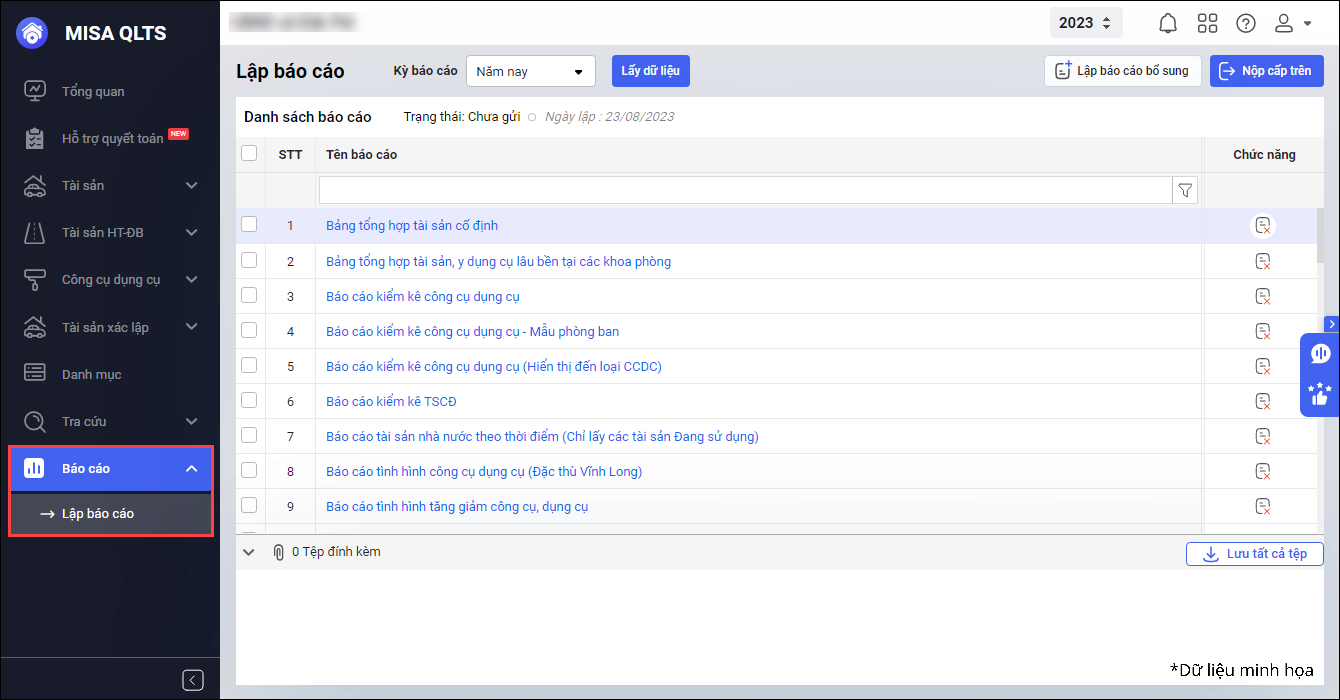
Task: Tick checkbox for Bảng tổng hợp tài sản cố định
Action: 249,225
